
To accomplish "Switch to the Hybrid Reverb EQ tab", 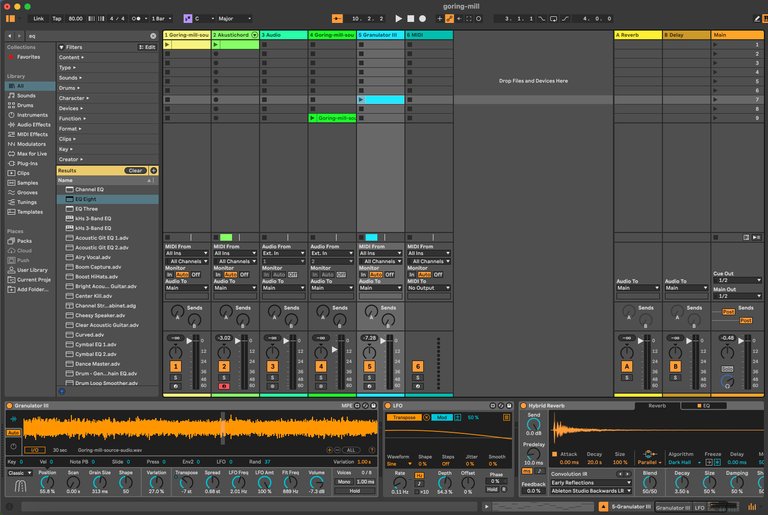I will 704,406.
